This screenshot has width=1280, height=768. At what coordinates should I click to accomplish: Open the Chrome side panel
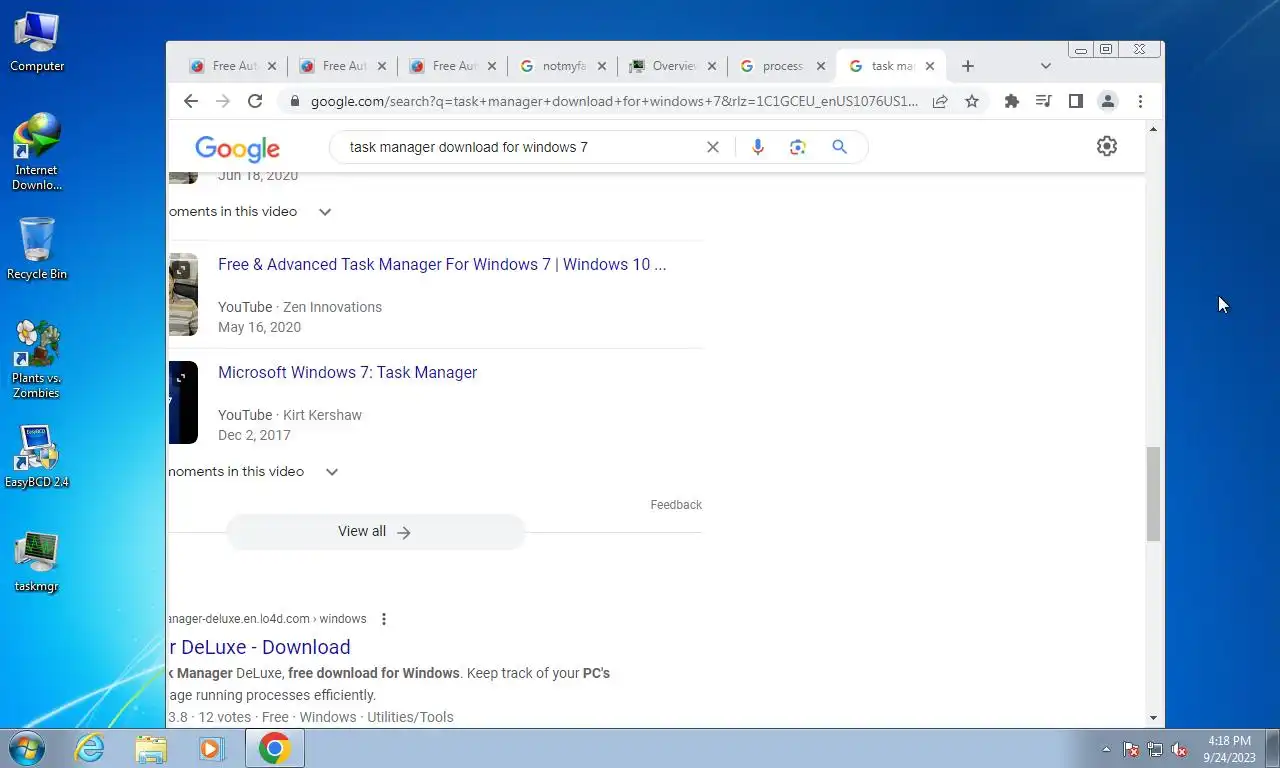click(x=1076, y=101)
